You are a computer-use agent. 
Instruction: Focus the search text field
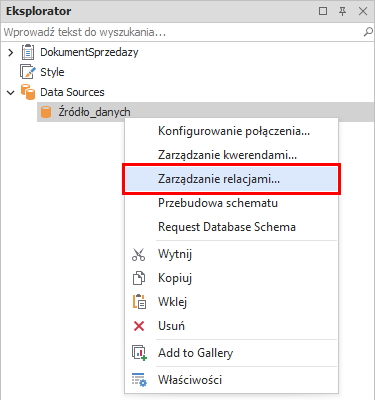click(x=182, y=32)
